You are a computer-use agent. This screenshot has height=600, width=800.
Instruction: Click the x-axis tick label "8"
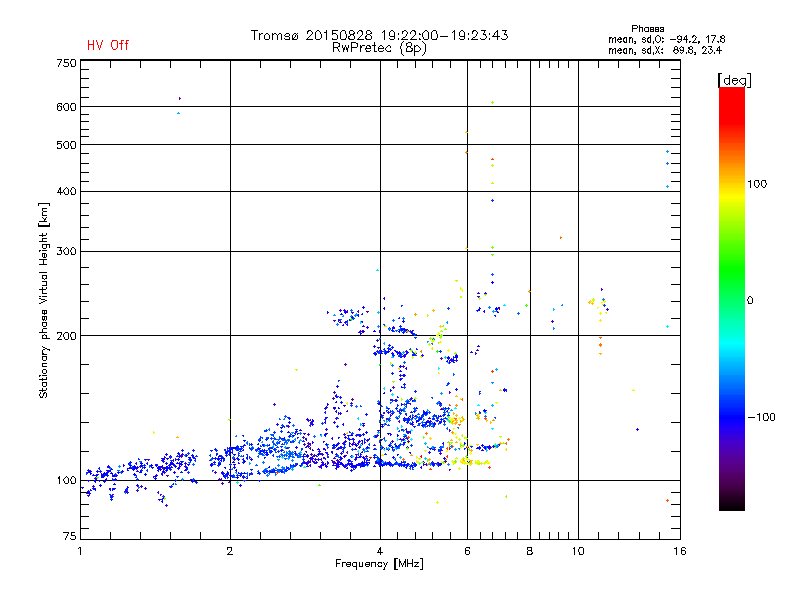pyautogui.click(x=530, y=551)
